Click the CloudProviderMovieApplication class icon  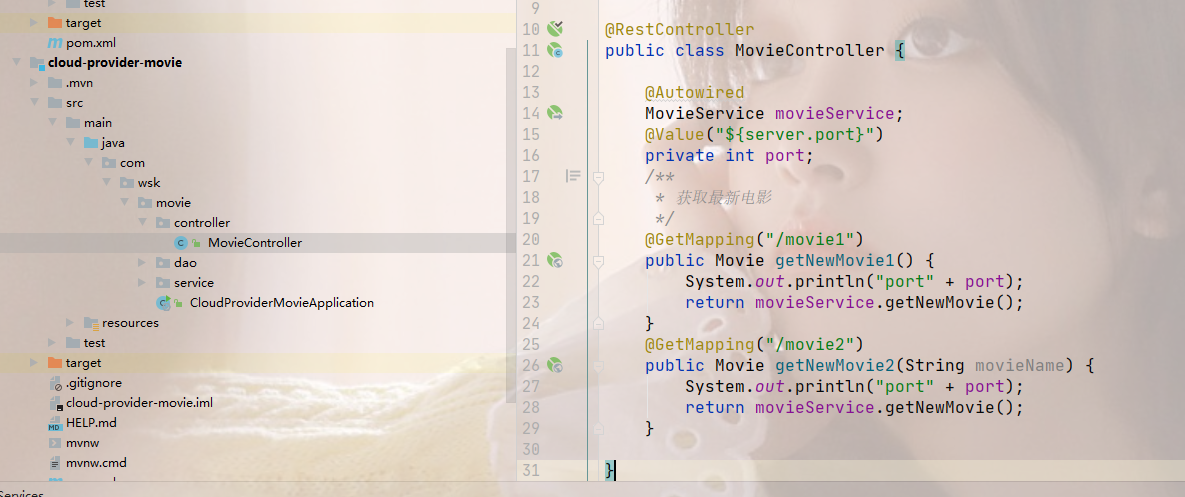pos(162,303)
